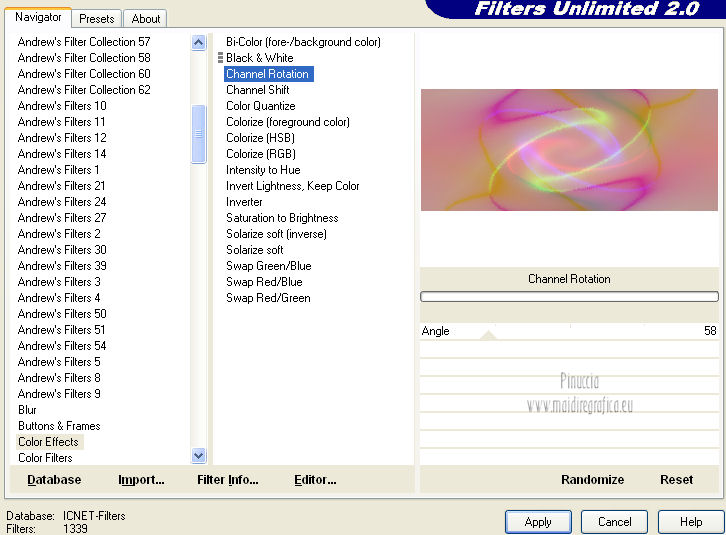Select Invert Lightness, Keep Color
726x535 pixels.
293,186
